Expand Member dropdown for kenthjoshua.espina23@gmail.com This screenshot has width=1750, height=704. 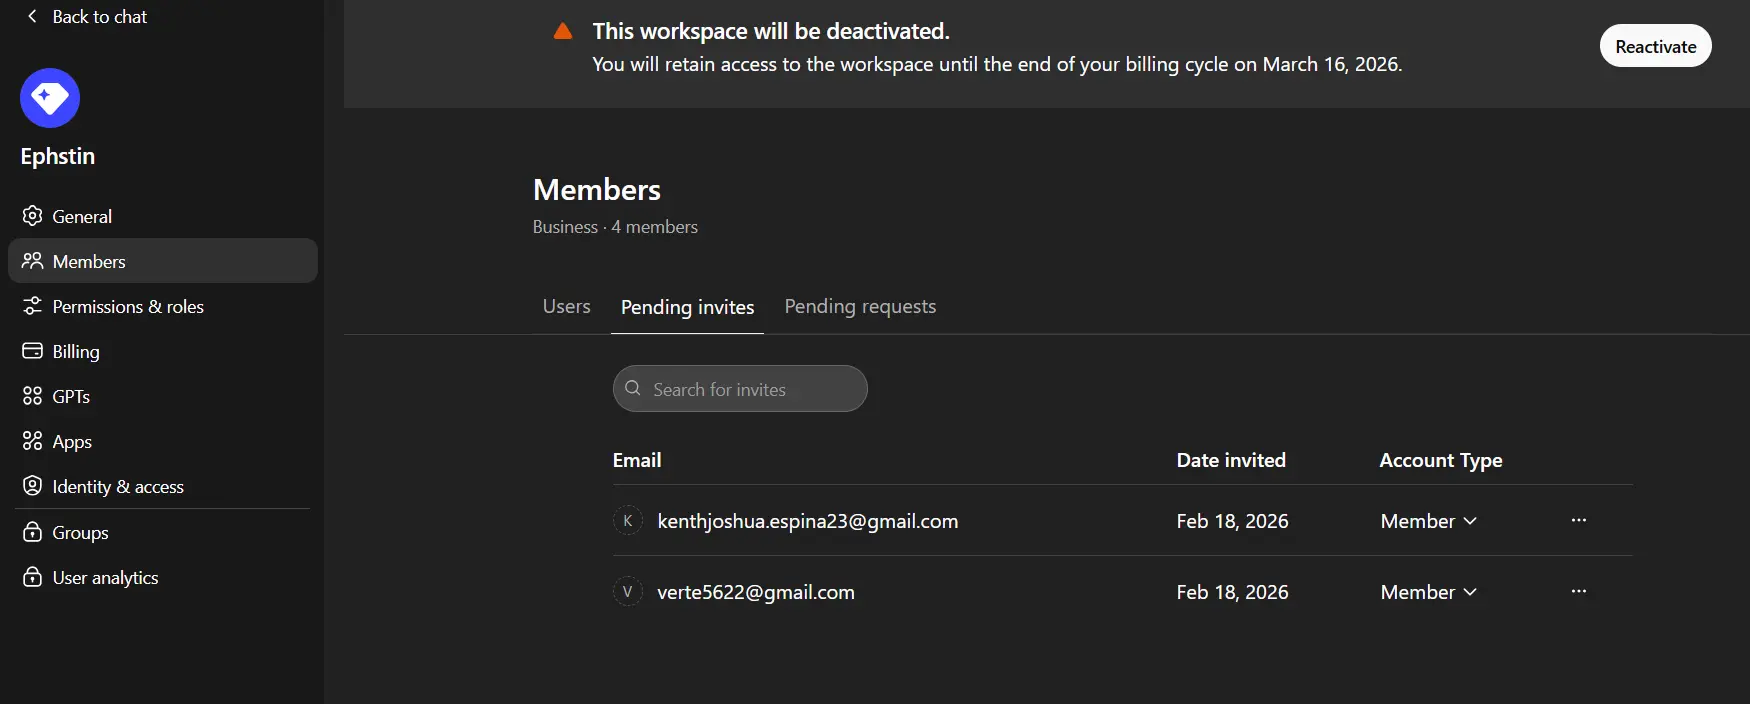(x=1428, y=521)
